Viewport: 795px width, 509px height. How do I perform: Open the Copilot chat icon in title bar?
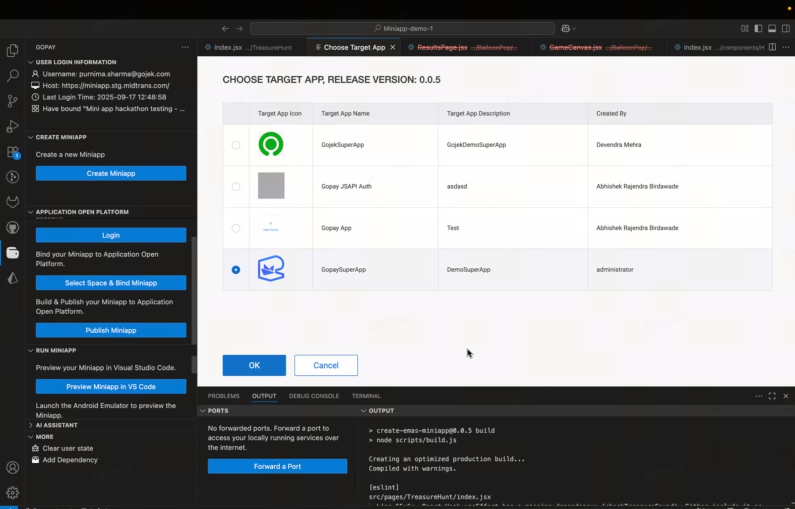pyautogui.click(x=565, y=28)
